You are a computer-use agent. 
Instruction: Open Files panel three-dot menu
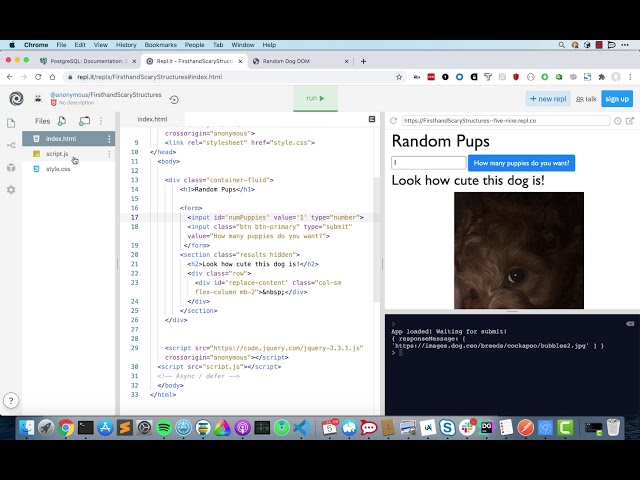(101, 121)
